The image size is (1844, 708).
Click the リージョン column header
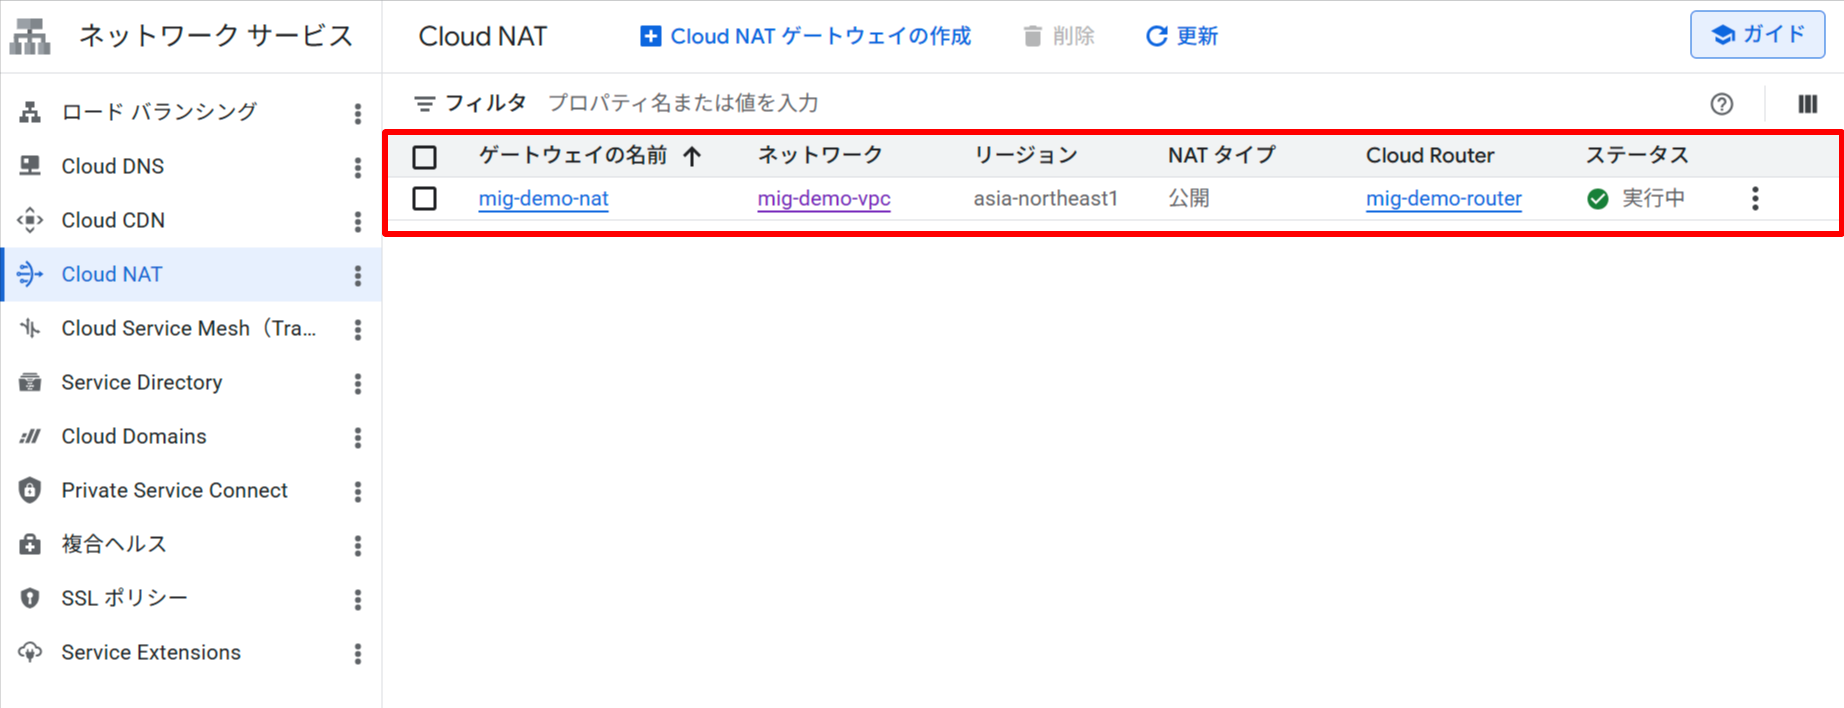(x=1026, y=155)
